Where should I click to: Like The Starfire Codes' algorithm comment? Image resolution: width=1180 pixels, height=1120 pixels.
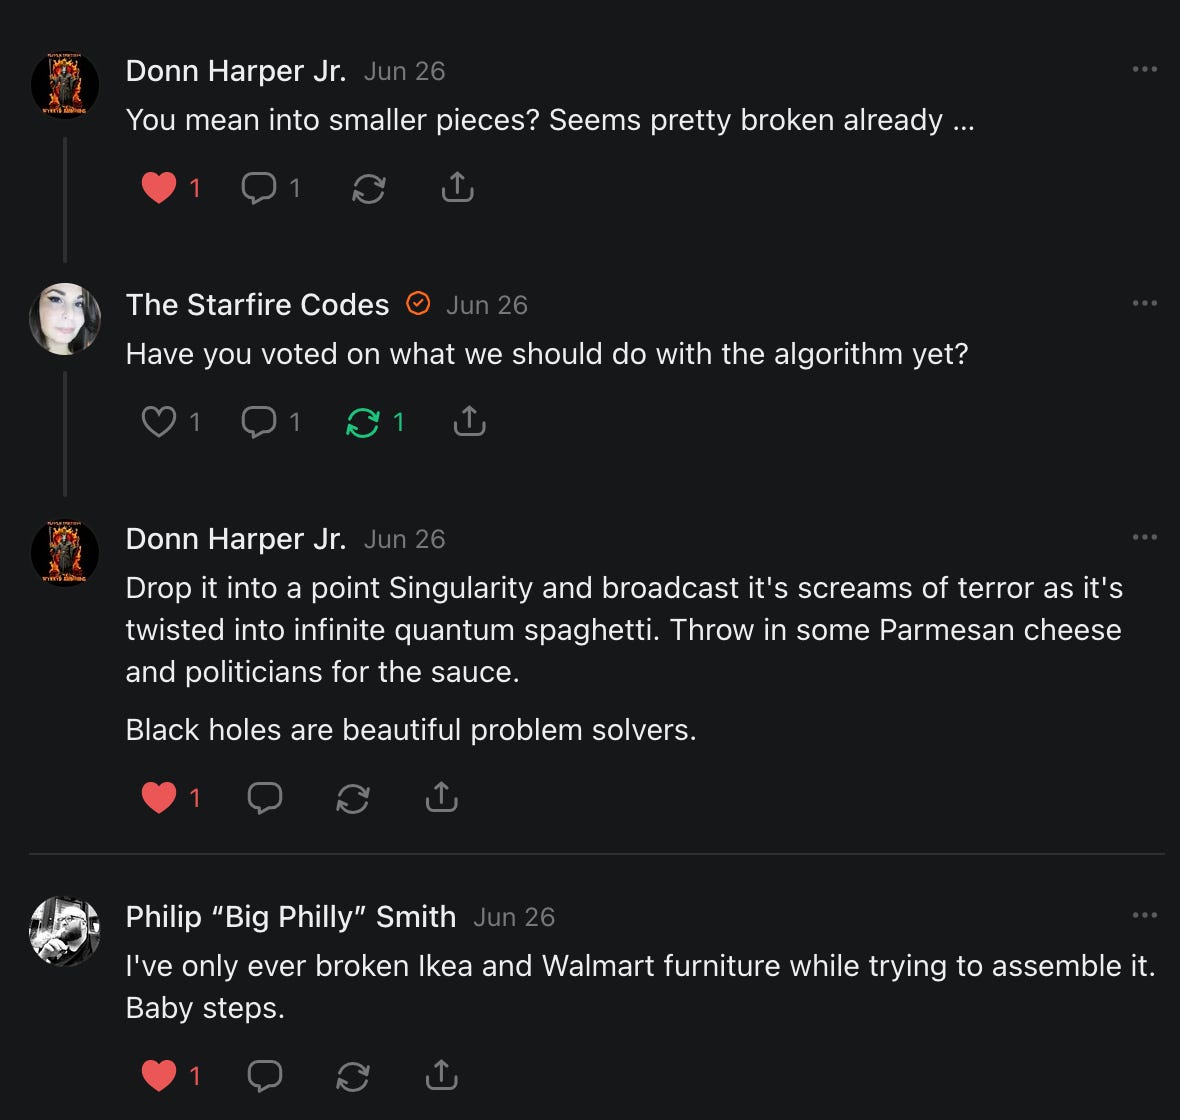coord(159,422)
